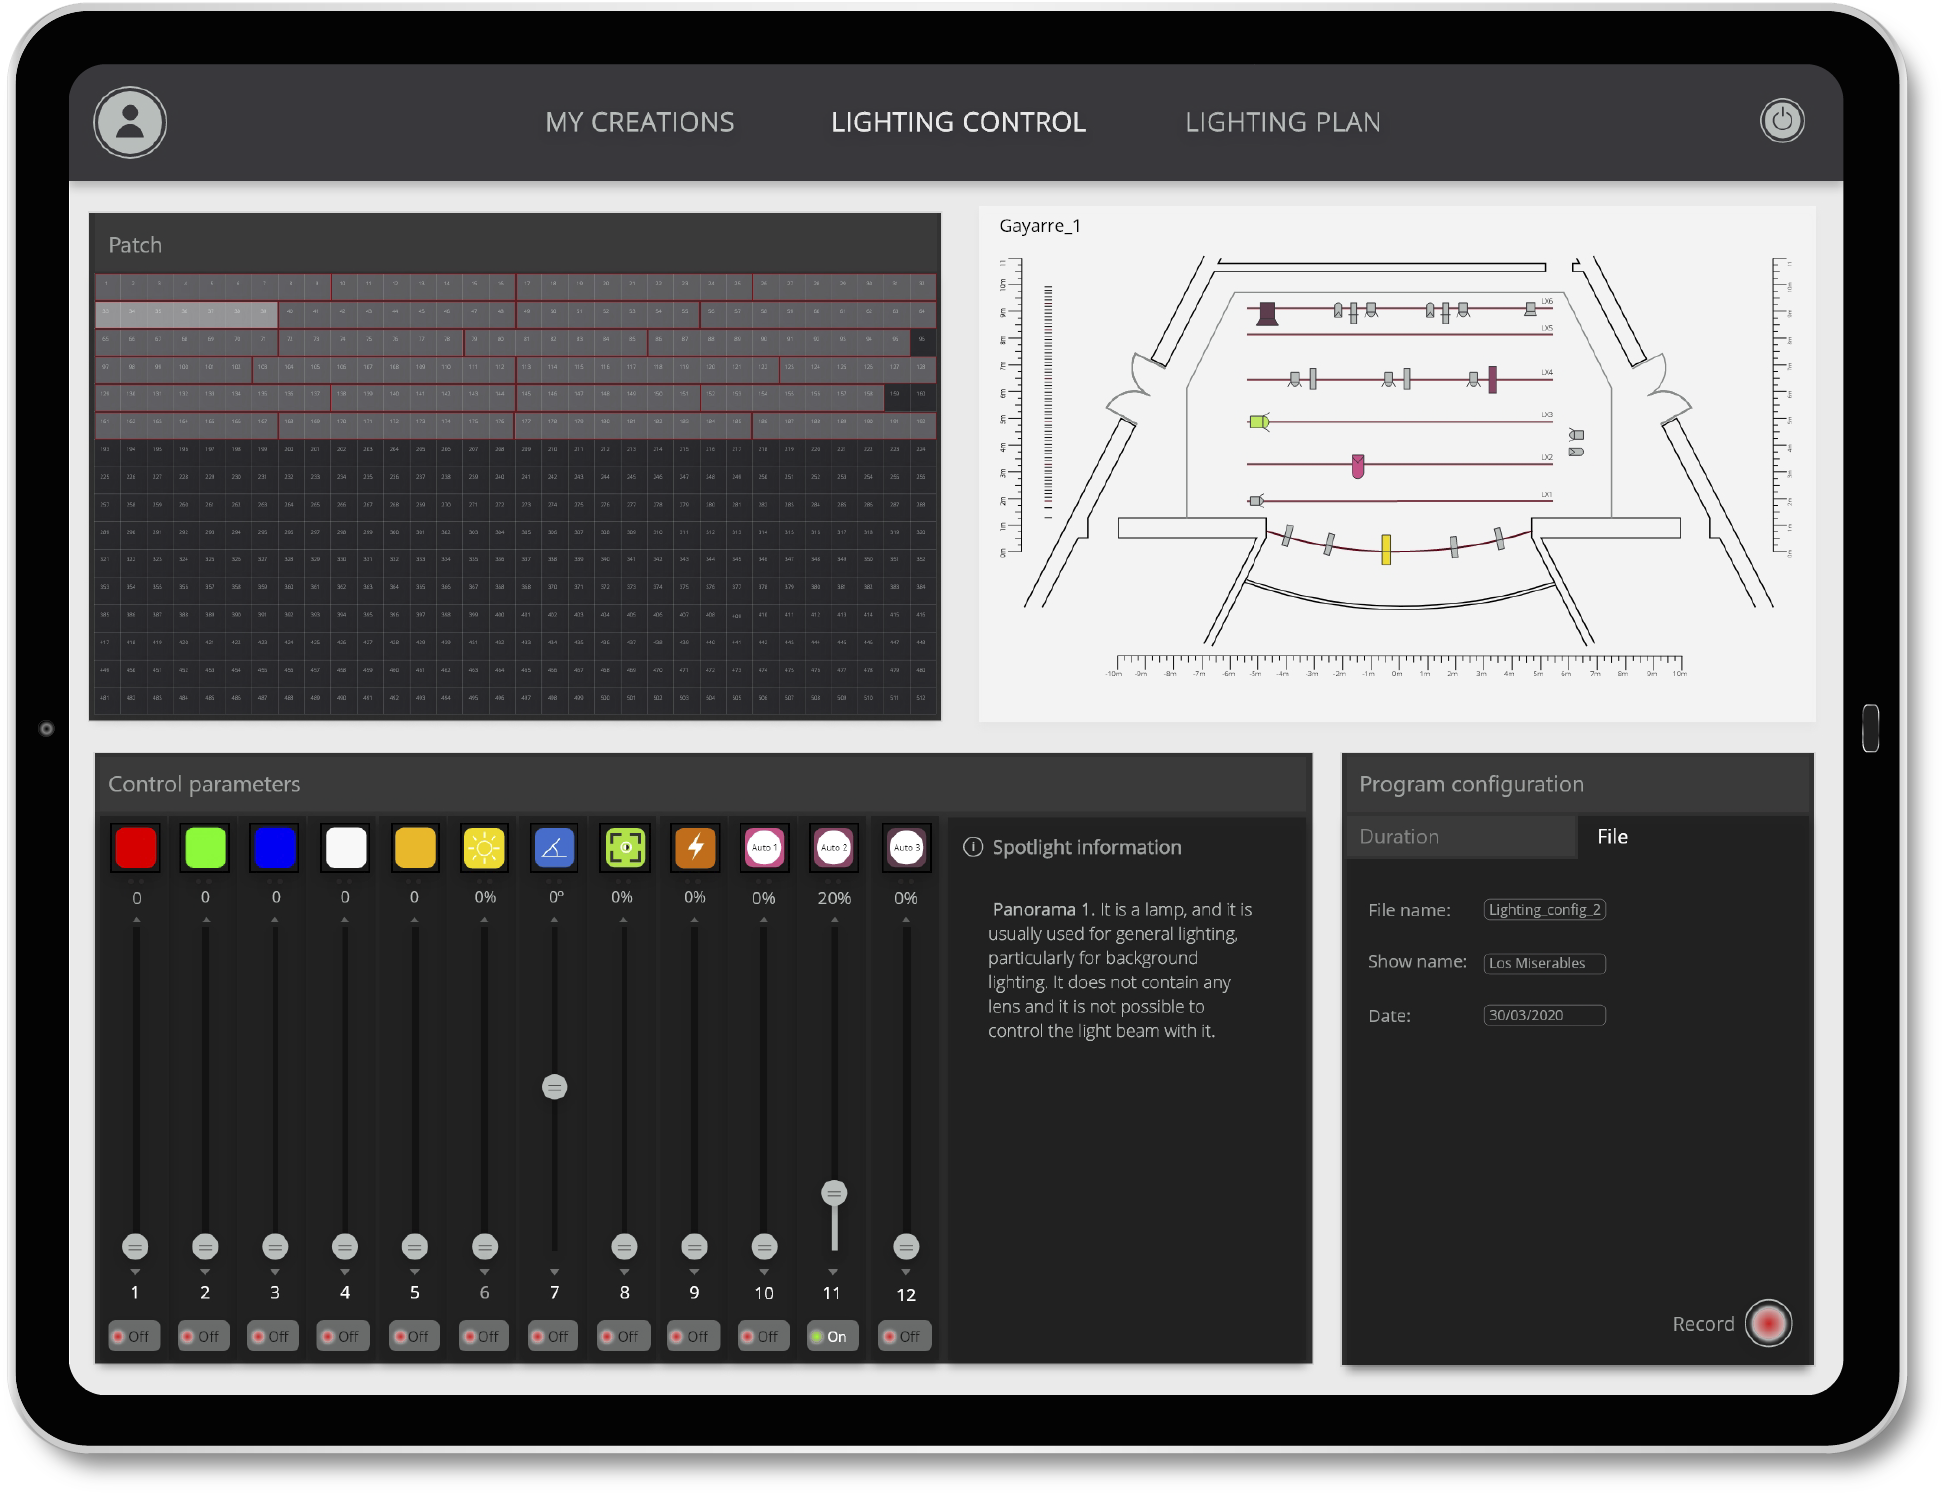1945x1496 pixels.
Task: Select the red color swatch
Action: click(x=137, y=847)
